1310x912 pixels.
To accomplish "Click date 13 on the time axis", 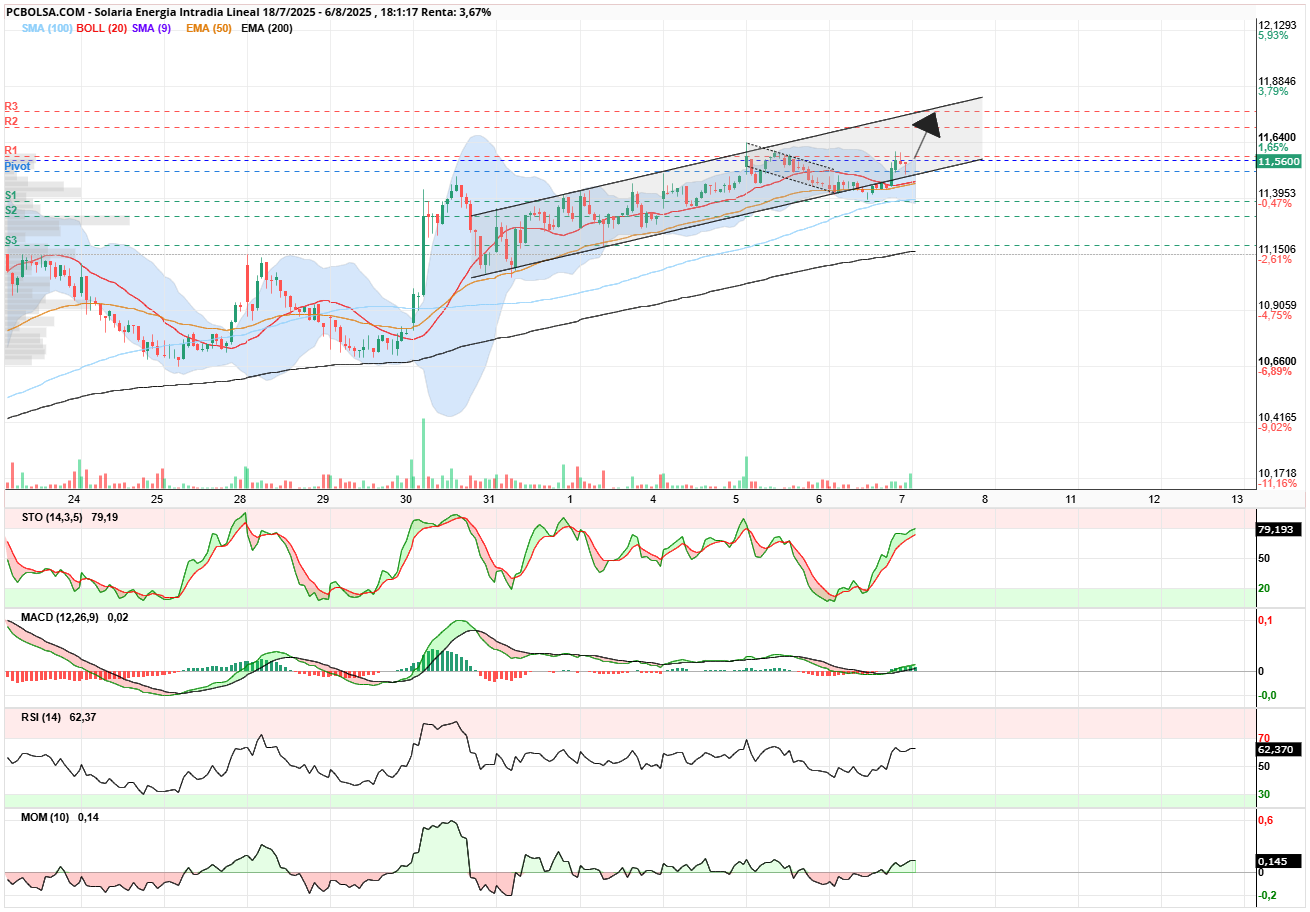I will [x=1237, y=498].
